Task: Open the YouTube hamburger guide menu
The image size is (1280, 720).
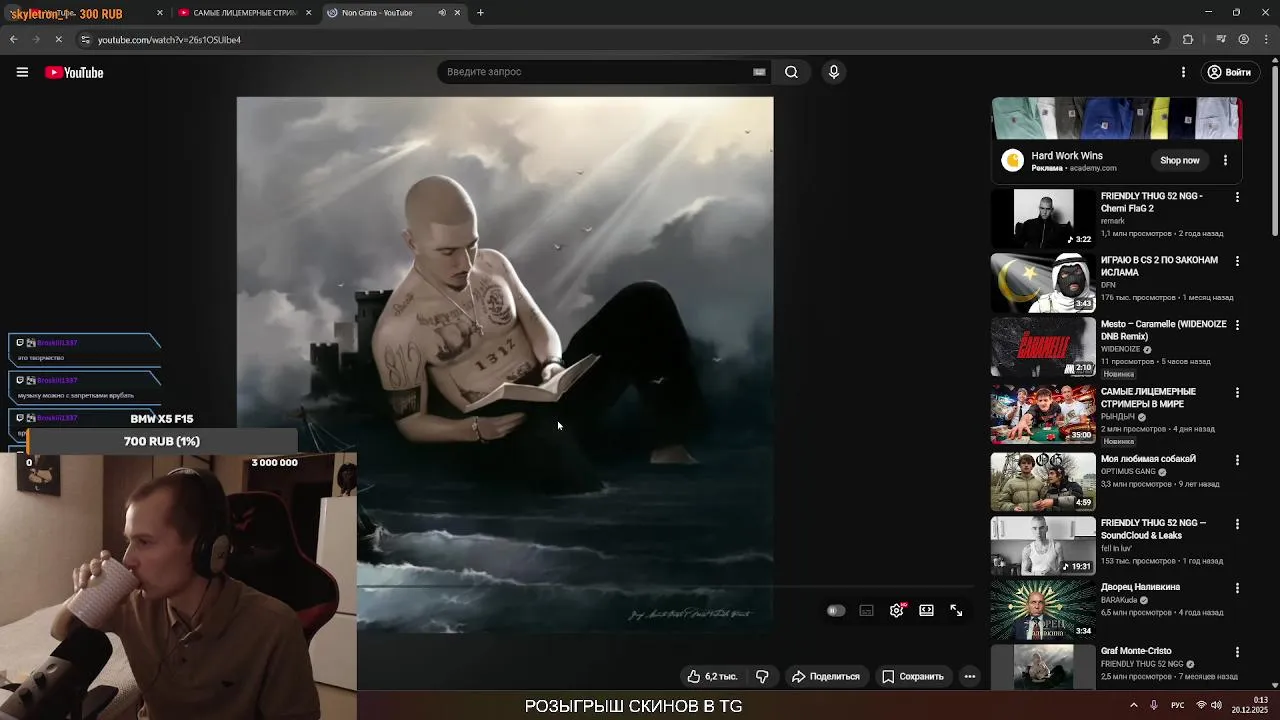Action: tap(22, 72)
